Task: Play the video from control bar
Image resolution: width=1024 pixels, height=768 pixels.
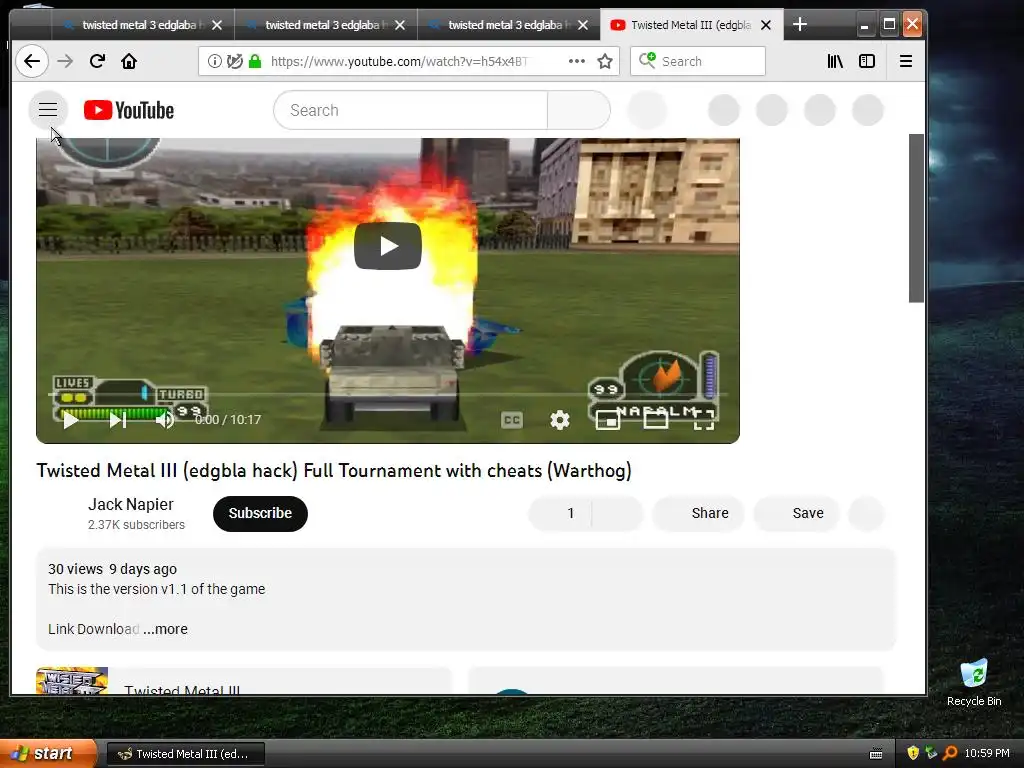Action: point(71,420)
